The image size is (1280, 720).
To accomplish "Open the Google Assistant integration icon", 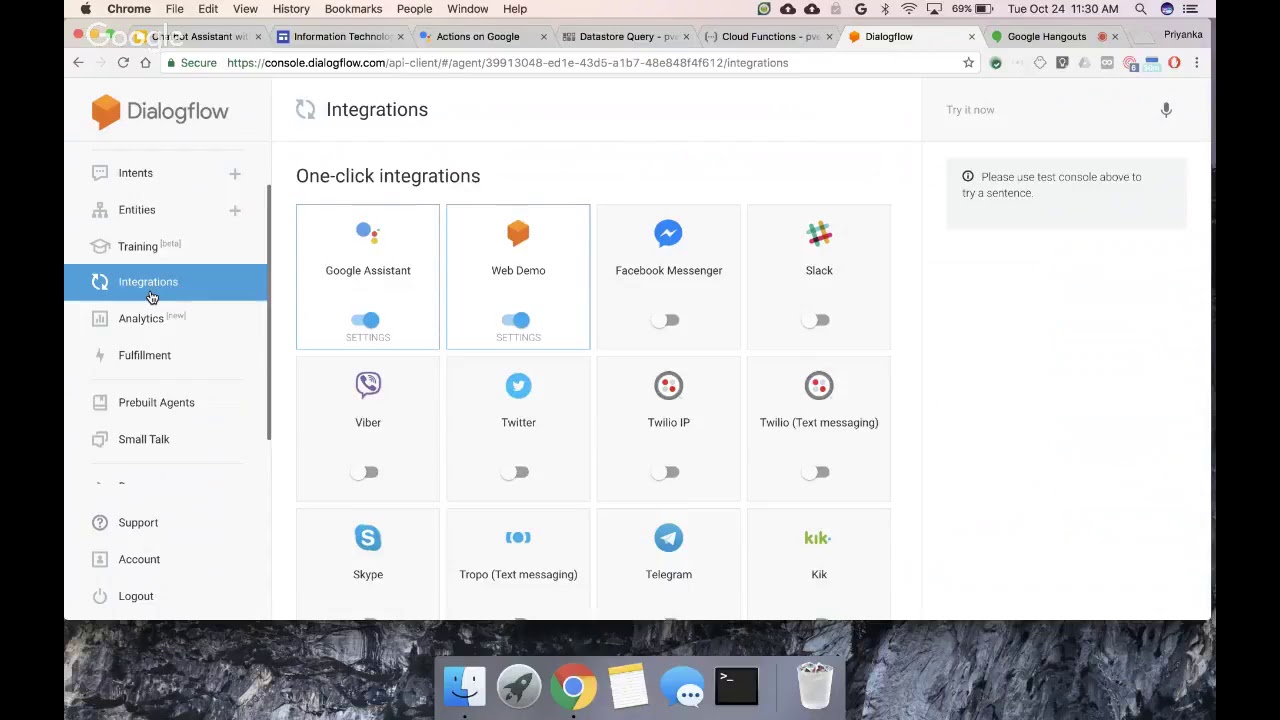I will (367, 233).
